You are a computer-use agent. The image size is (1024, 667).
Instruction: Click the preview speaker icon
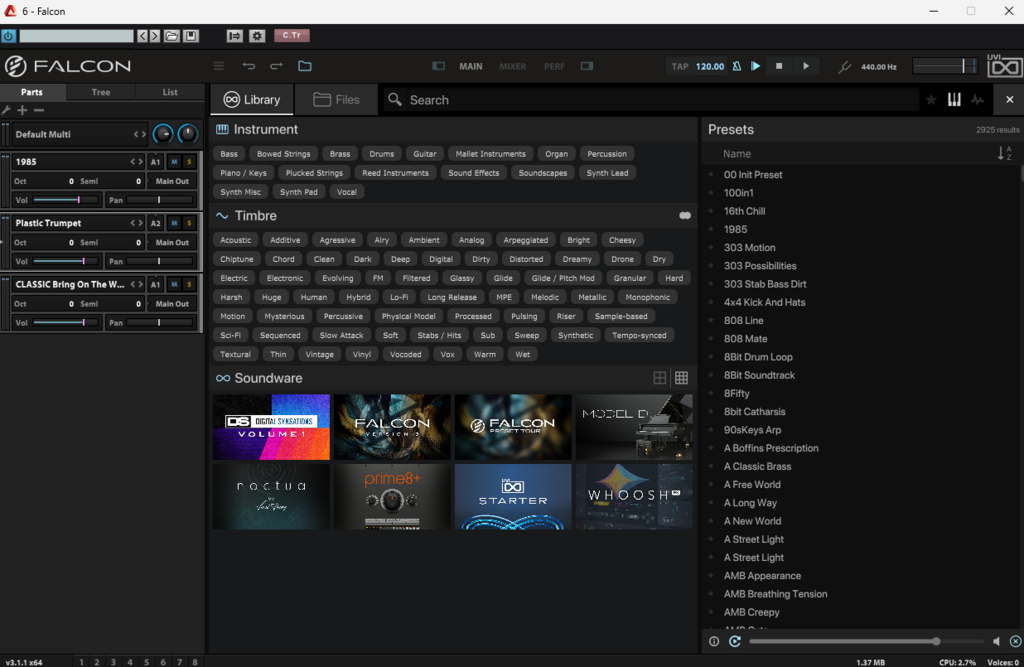click(996, 642)
